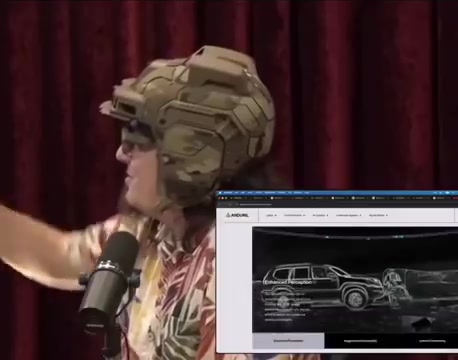Open the last navigation dropdown in the Anduril header
The image size is (458, 360).
click(378, 215)
